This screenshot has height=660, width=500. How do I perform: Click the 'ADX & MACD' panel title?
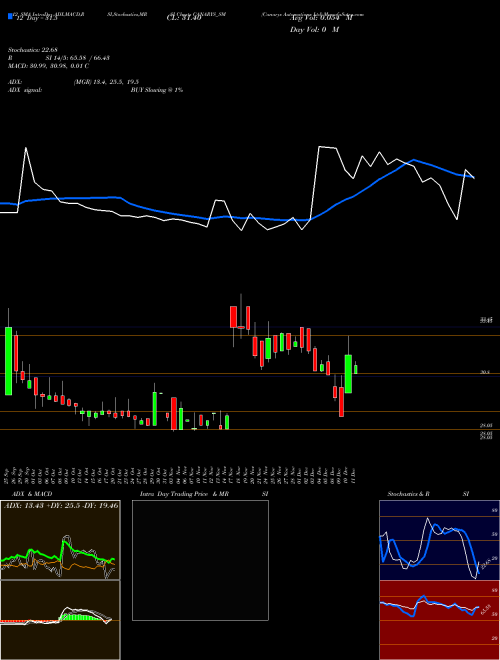(32, 494)
